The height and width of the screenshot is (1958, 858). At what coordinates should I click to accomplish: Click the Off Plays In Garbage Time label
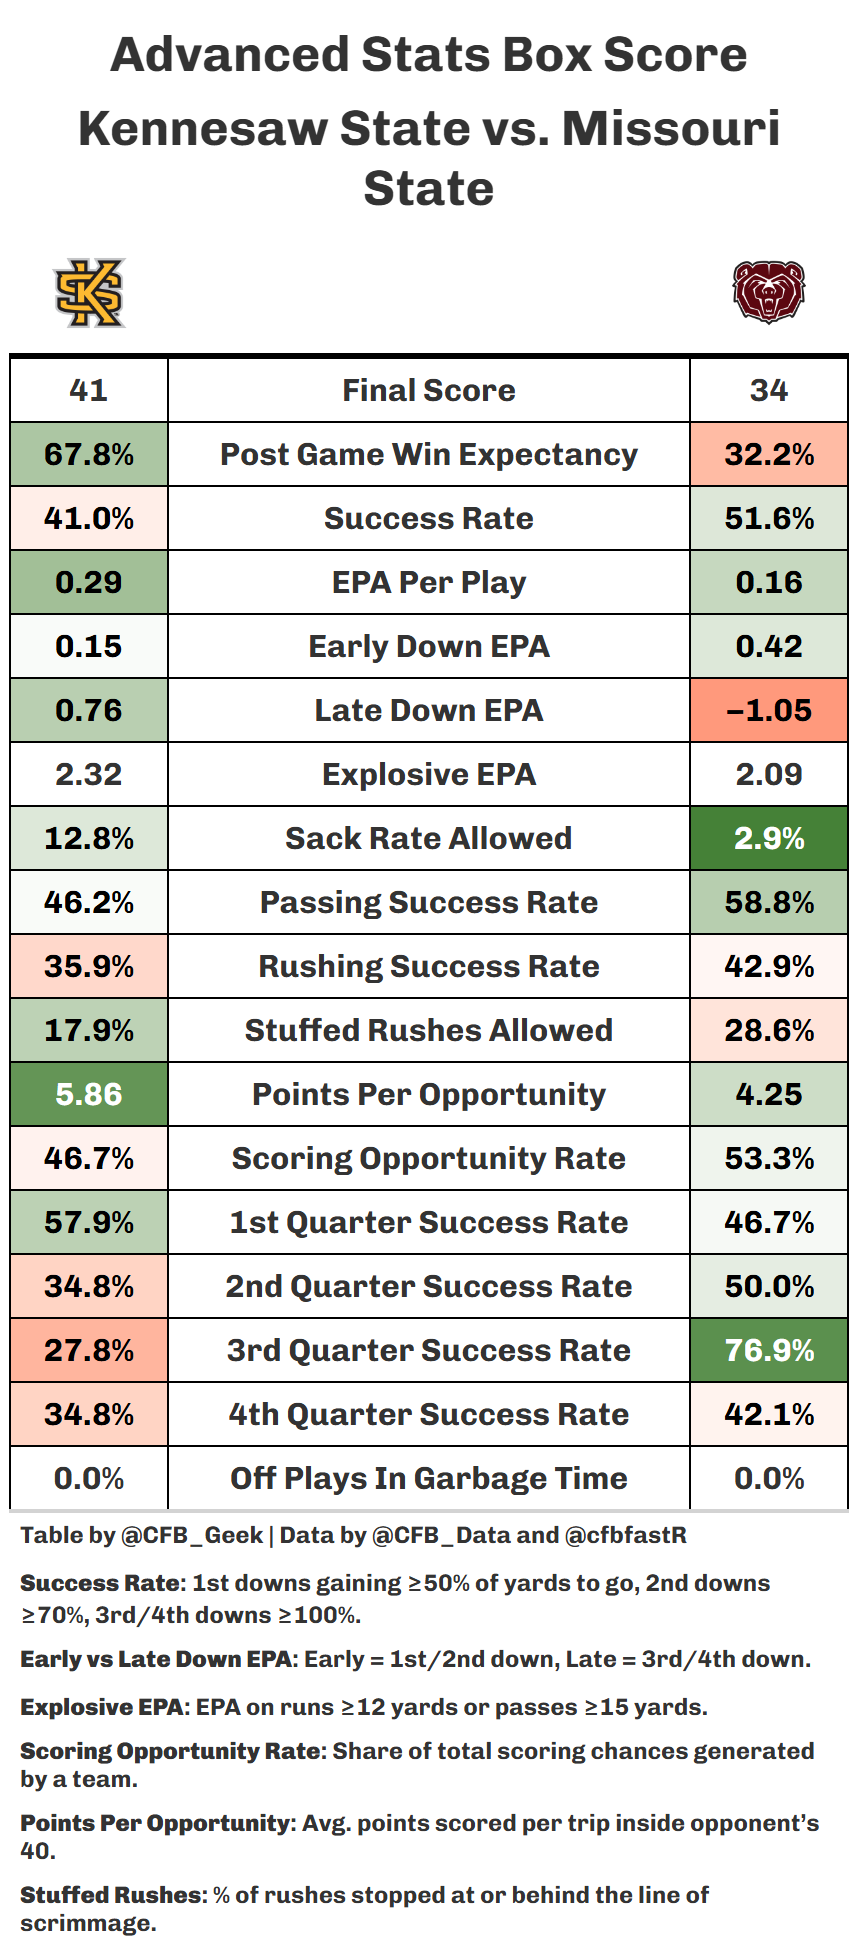point(429,1478)
